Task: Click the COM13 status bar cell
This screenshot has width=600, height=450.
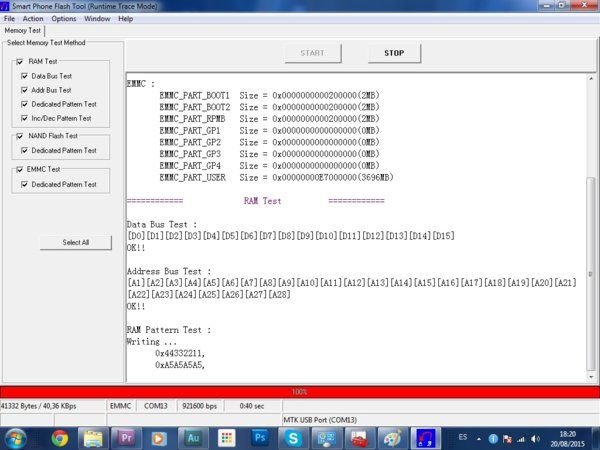Action: pyautogui.click(x=156, y=406)
